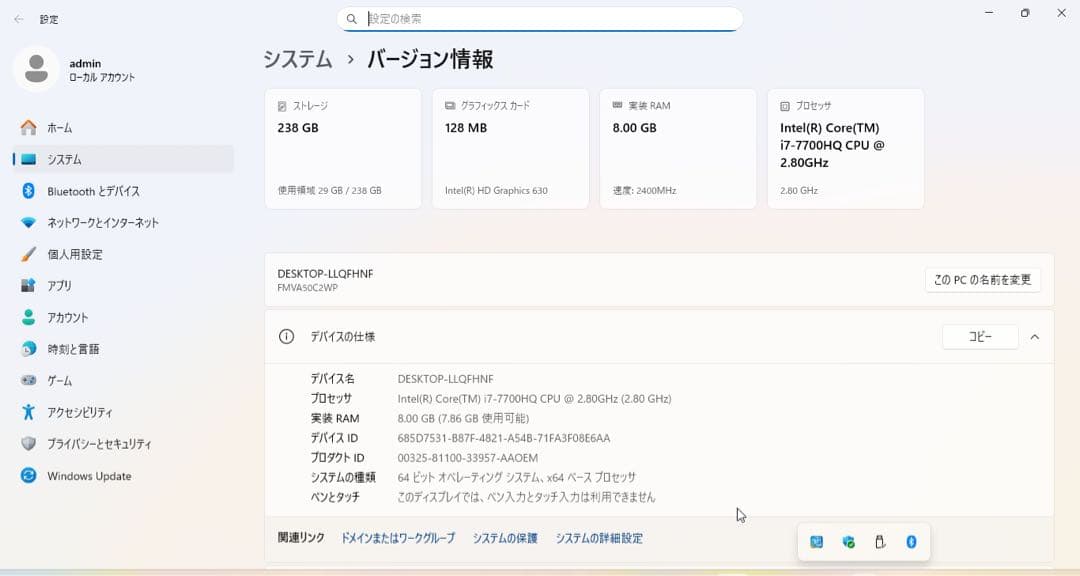The height and width of the screenshot is (576, 1080).
Task: Open Safely Remove Hardware USB tray icon
Action: coord(879,542)
